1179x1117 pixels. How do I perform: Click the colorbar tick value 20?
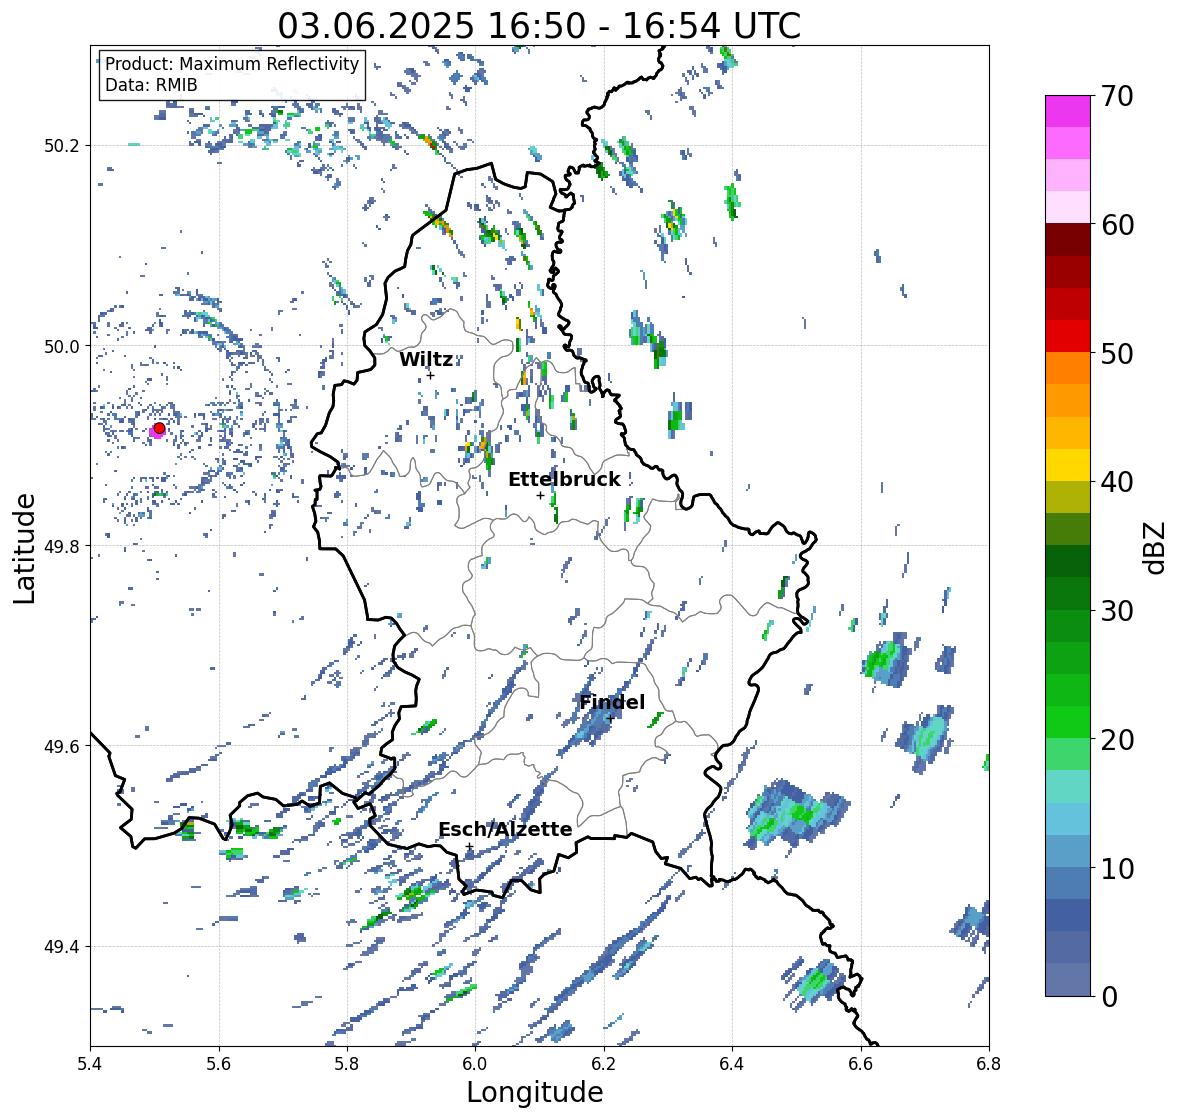click(1117, 739)
